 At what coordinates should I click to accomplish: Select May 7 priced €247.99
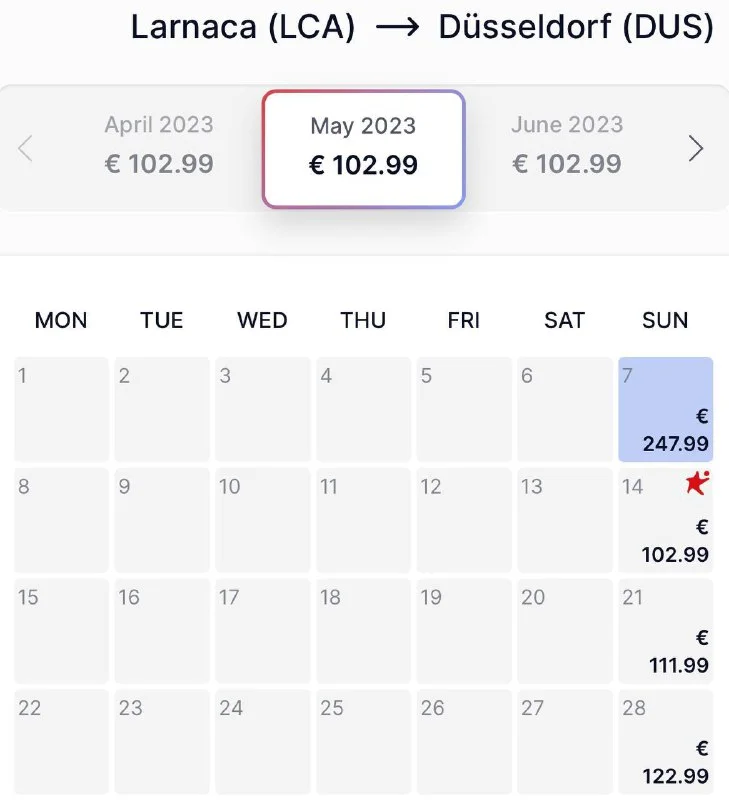(666, 409)
